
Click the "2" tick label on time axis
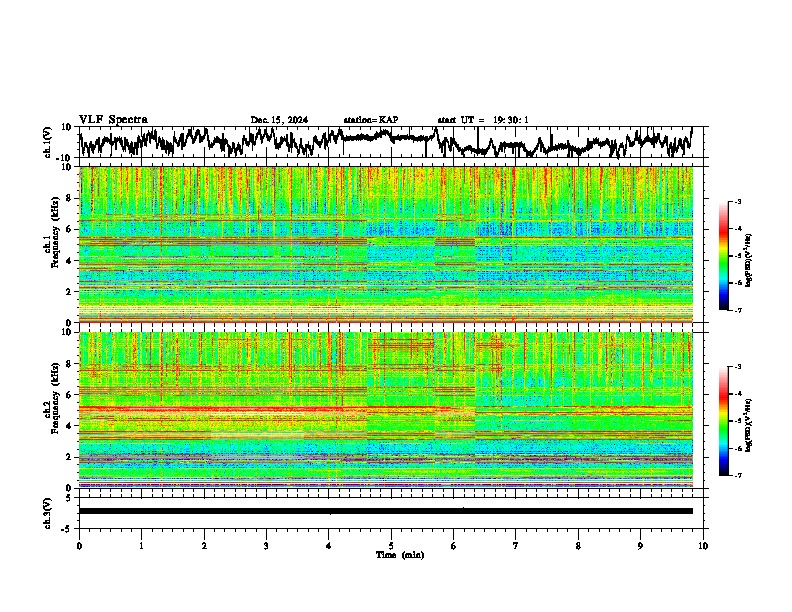point(204,546)
